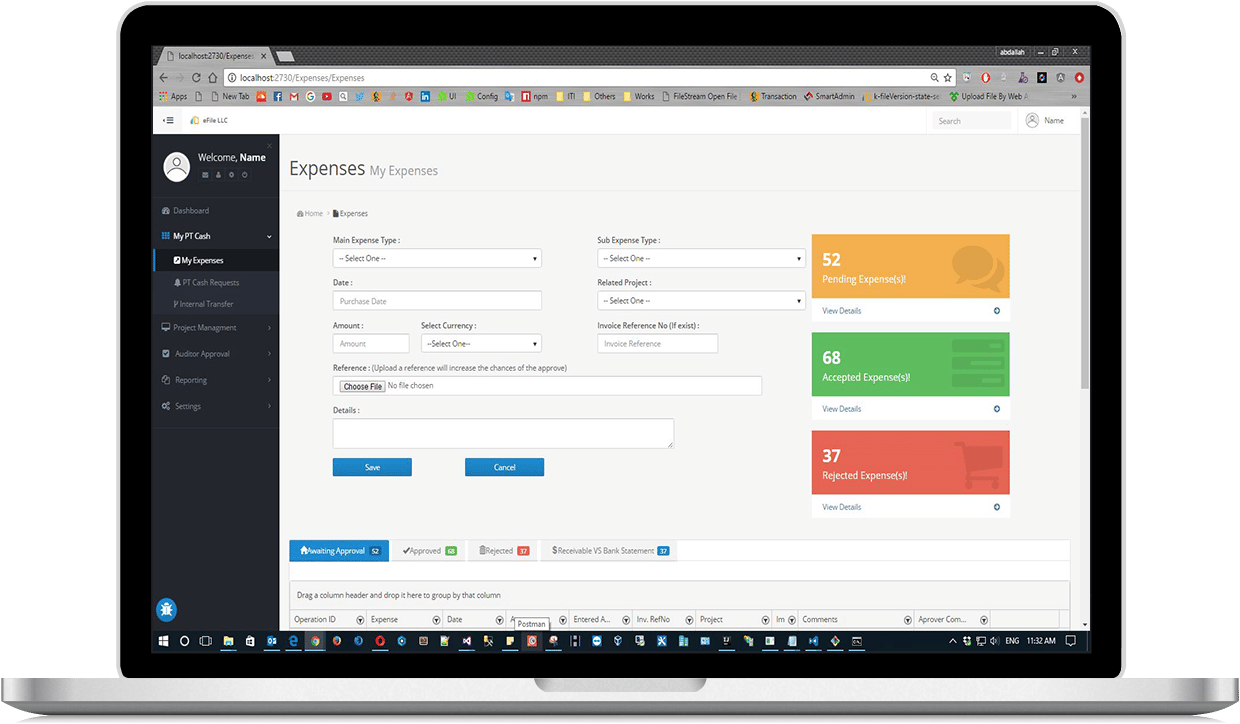Open the Expense column filter menu
The width and height of the screenshot is (1240, 724).
436,620
